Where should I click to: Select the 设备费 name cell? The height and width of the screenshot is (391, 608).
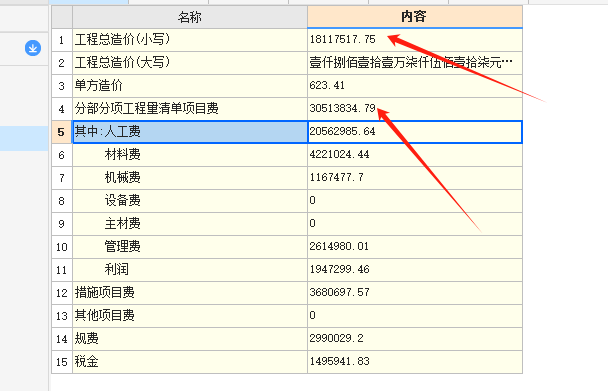[x=190, y=201]
